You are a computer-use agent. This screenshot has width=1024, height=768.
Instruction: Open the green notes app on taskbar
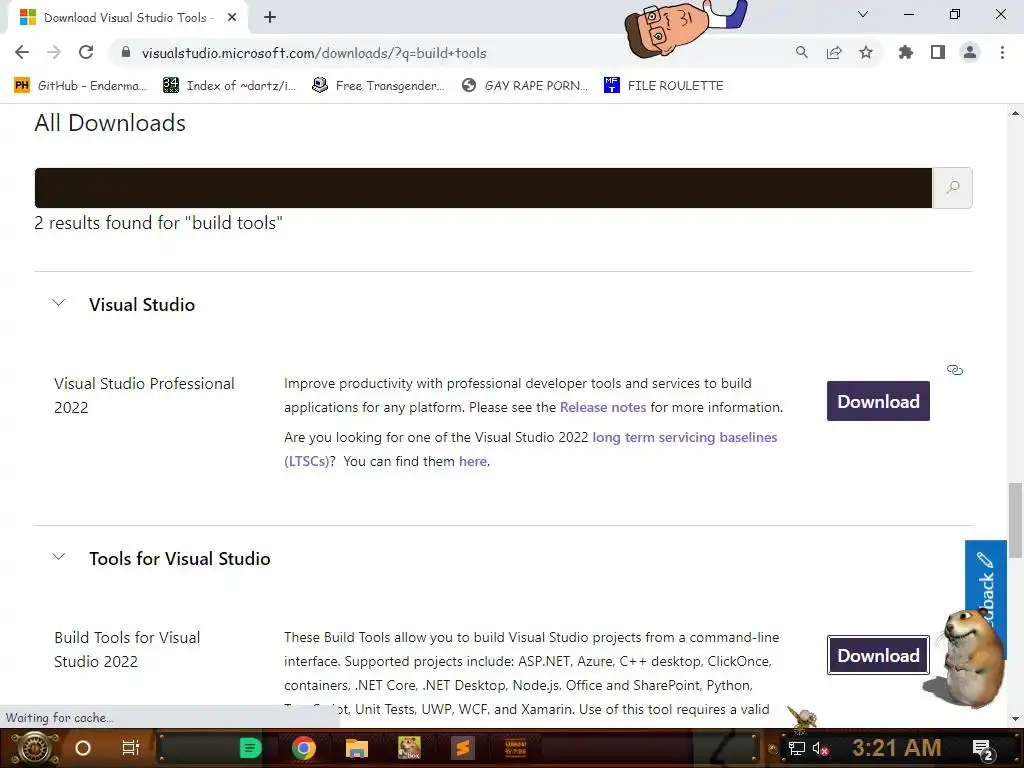tap(250, 748)
